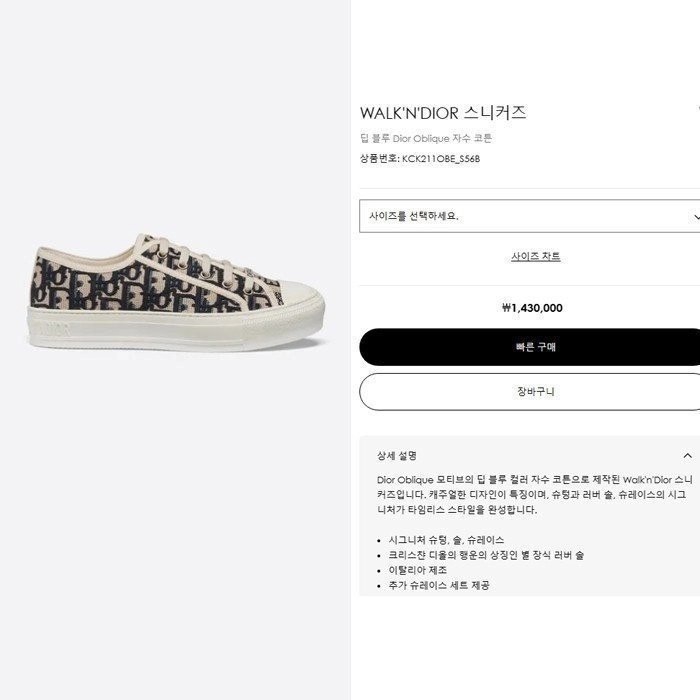Add to cart with 장바구니 button

tap(530, 392)
